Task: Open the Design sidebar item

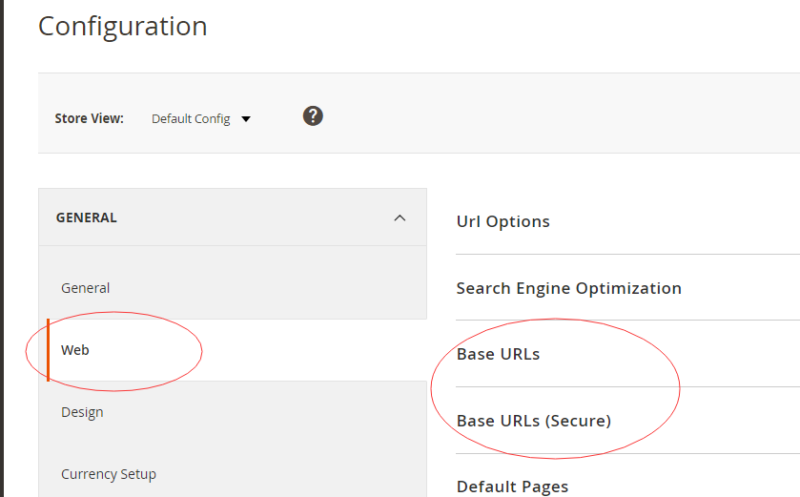Action: coord(82,412)
